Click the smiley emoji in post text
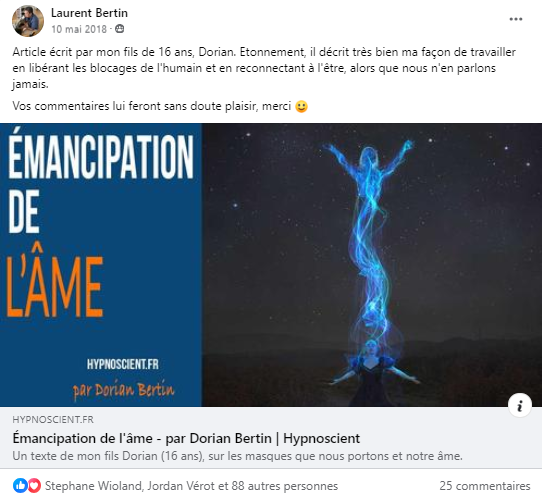542x497 pixels. click(301, 106)
